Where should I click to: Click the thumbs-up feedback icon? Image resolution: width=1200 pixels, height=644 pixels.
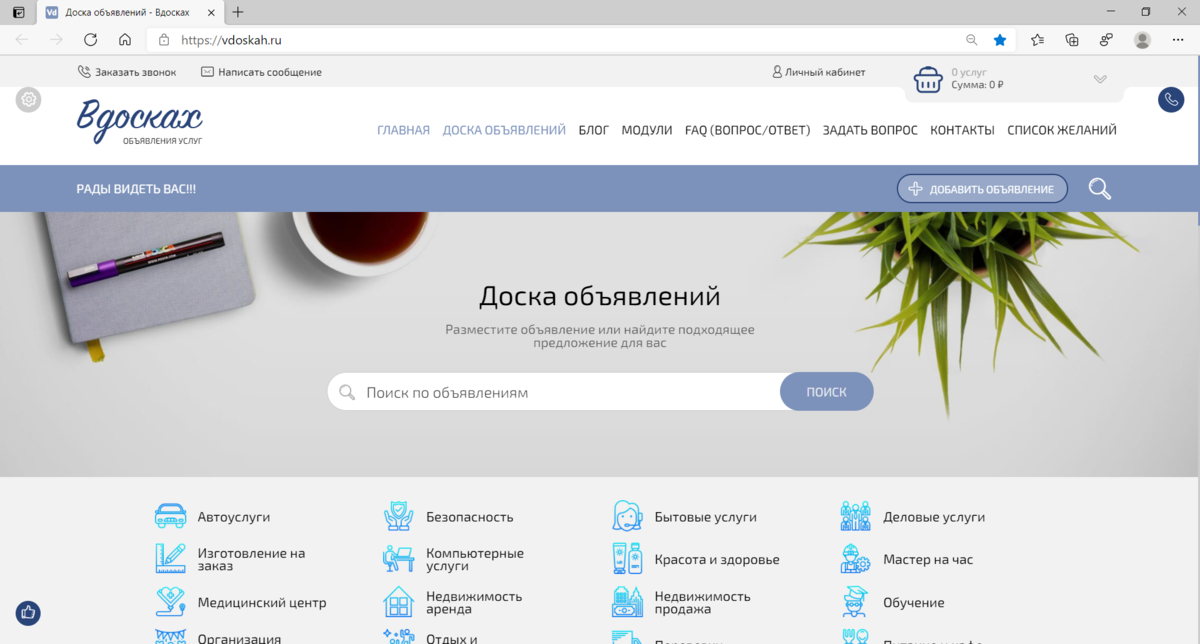[28, 613]
